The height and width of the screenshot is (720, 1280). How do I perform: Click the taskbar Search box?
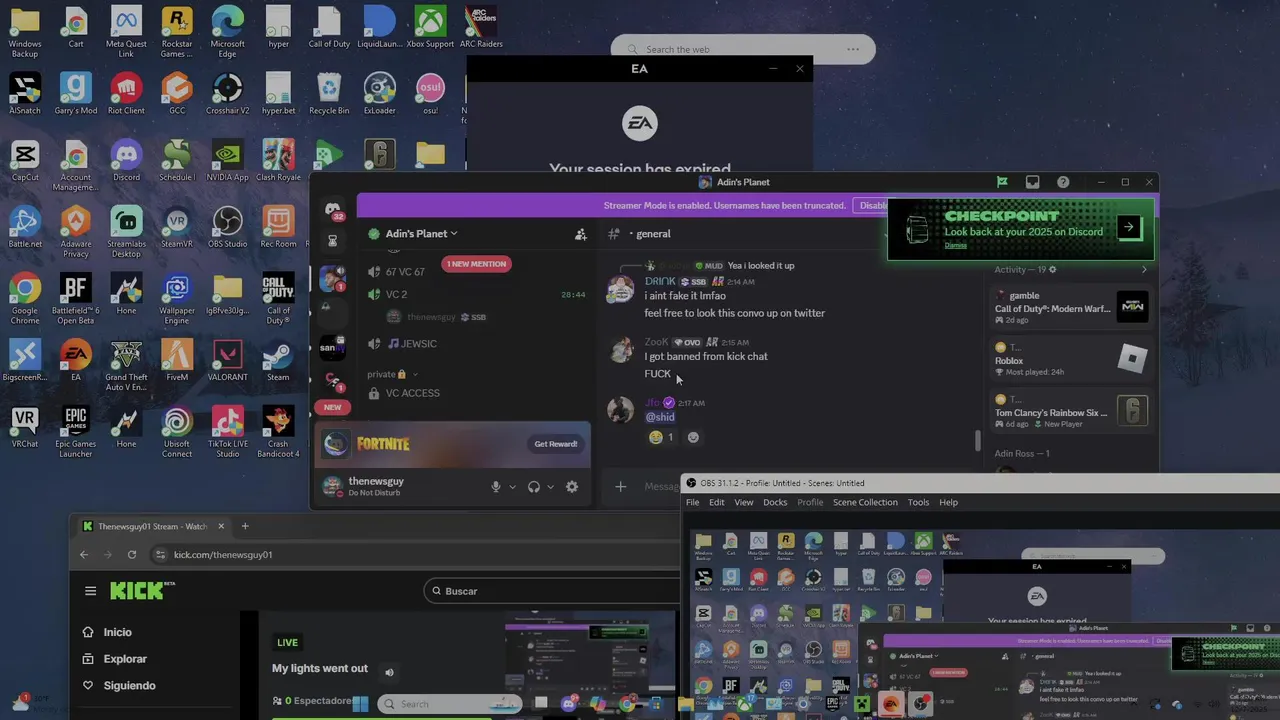(x=449, y=704)
